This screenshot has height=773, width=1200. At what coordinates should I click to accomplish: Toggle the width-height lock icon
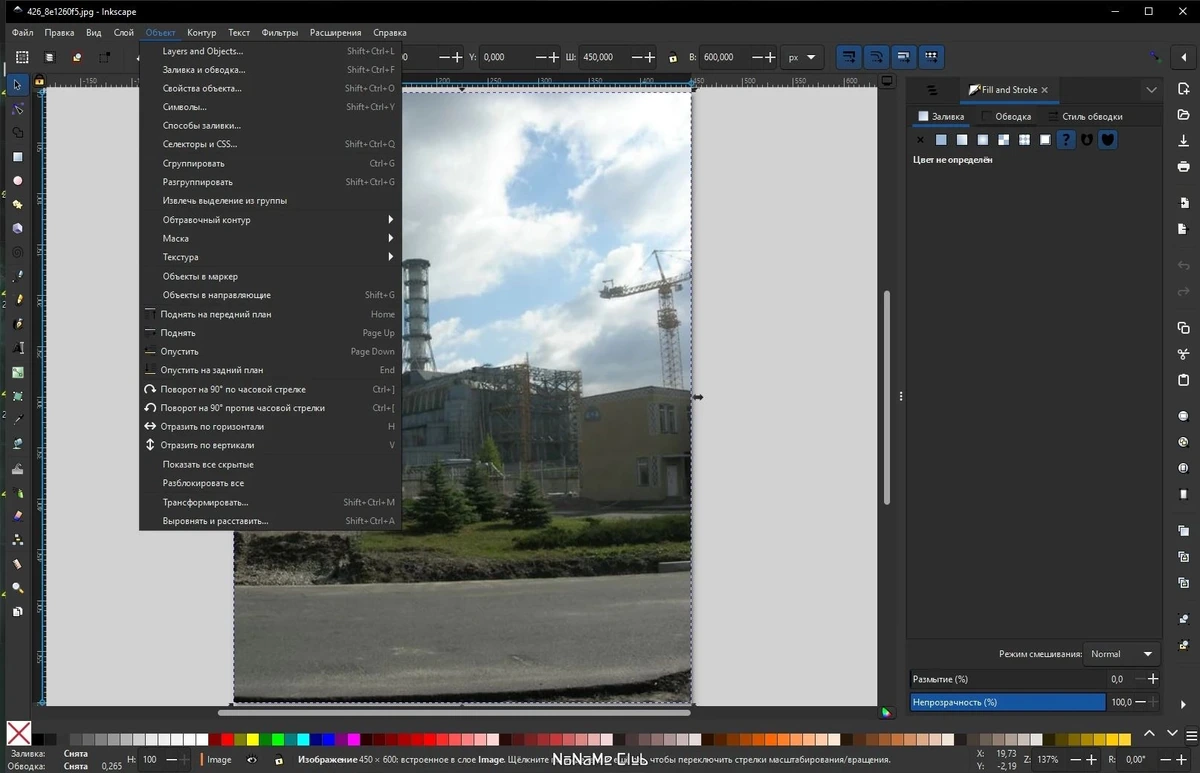click(x=673, y=58)
